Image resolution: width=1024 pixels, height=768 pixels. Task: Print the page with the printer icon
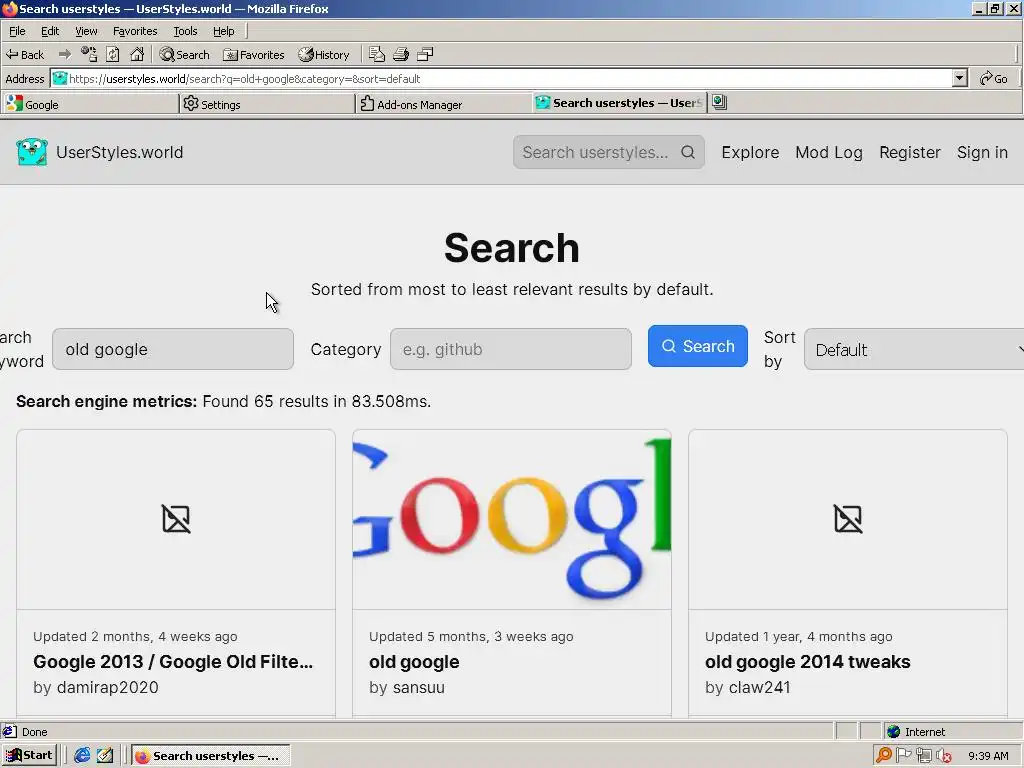click(401, 55)
